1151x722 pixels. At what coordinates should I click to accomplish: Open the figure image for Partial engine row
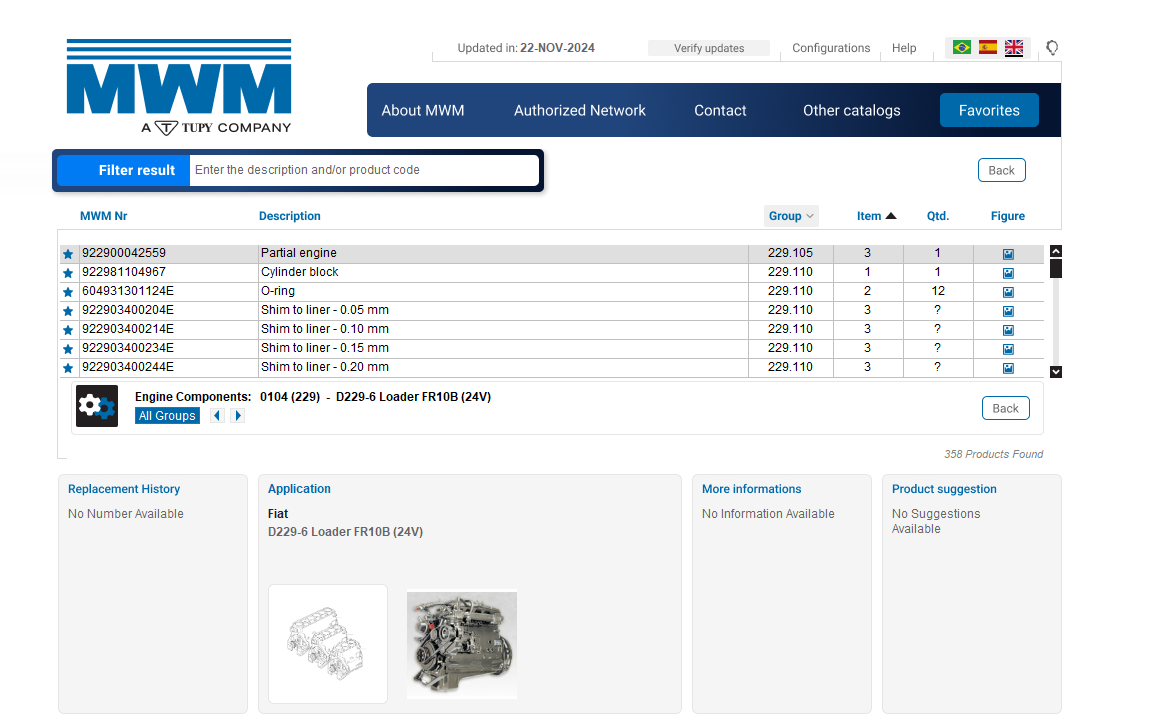1007,253
